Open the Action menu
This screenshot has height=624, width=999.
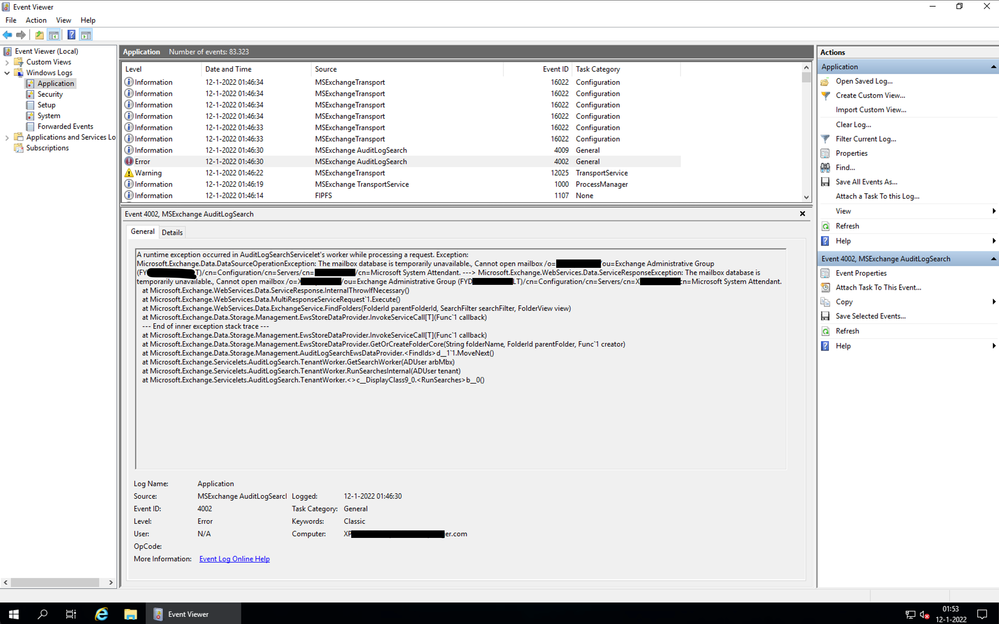pyautogui.click(x=36, y=20)
